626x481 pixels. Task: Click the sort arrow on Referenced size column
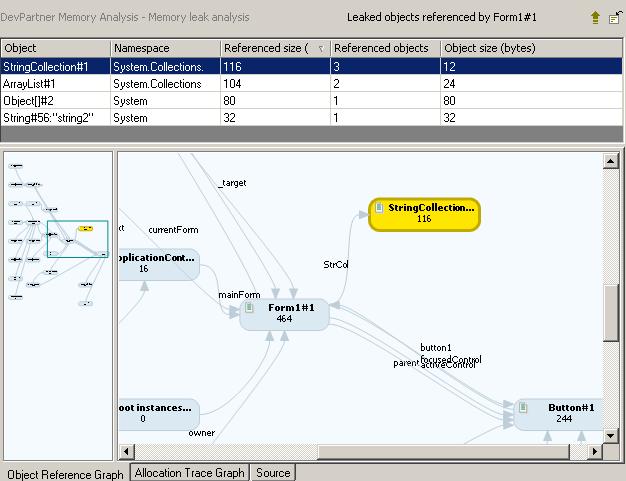[320, 48]
